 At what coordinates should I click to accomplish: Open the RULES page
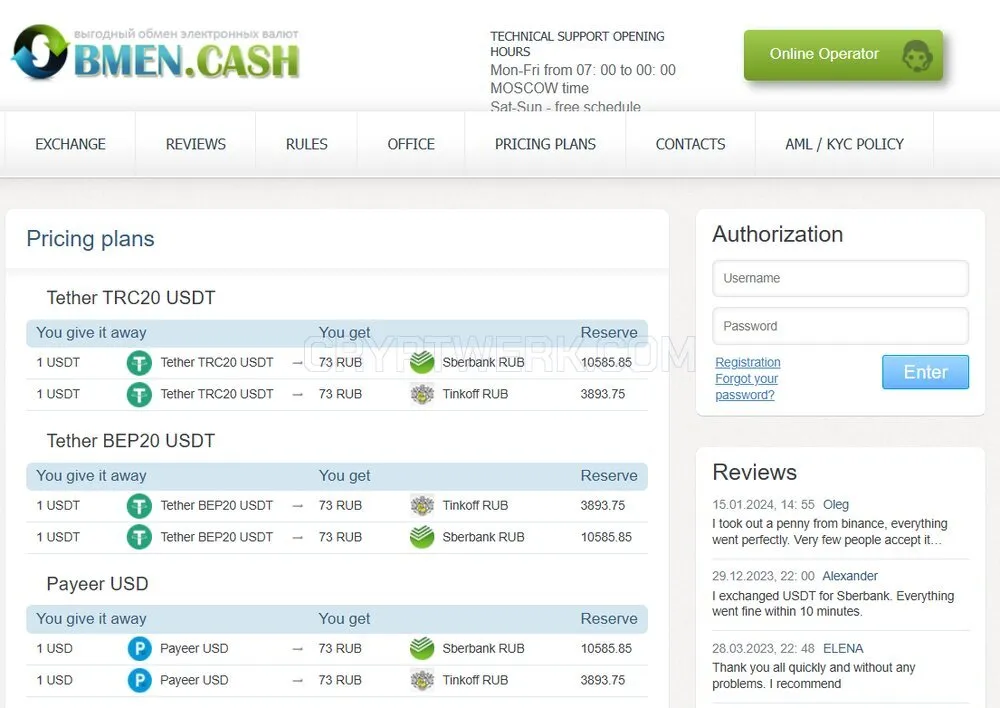click(307, 144)
